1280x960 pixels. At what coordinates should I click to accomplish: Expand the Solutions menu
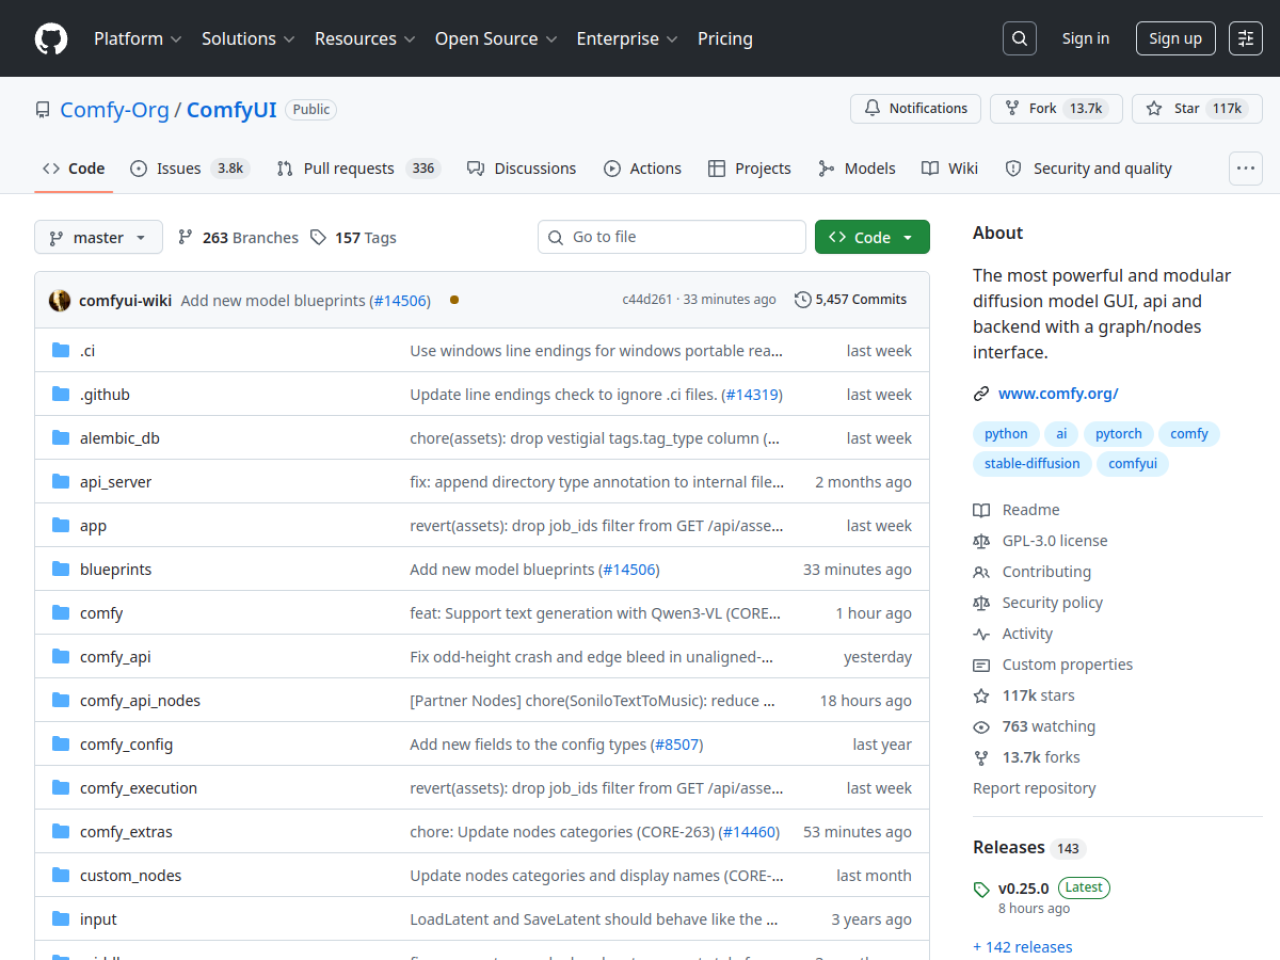248,39
